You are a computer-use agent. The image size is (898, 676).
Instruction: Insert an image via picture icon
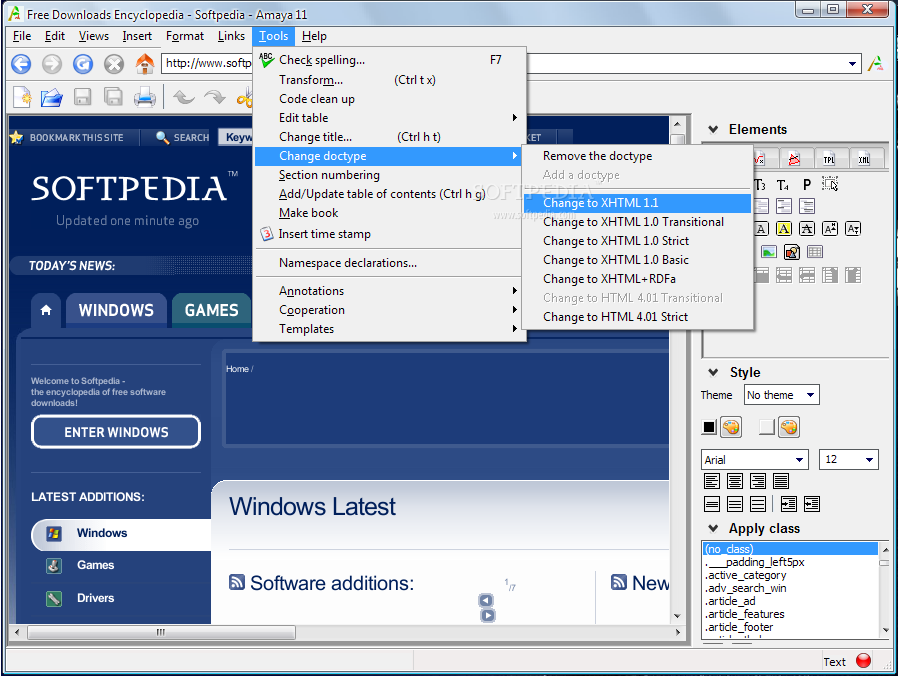coord(769,252)
